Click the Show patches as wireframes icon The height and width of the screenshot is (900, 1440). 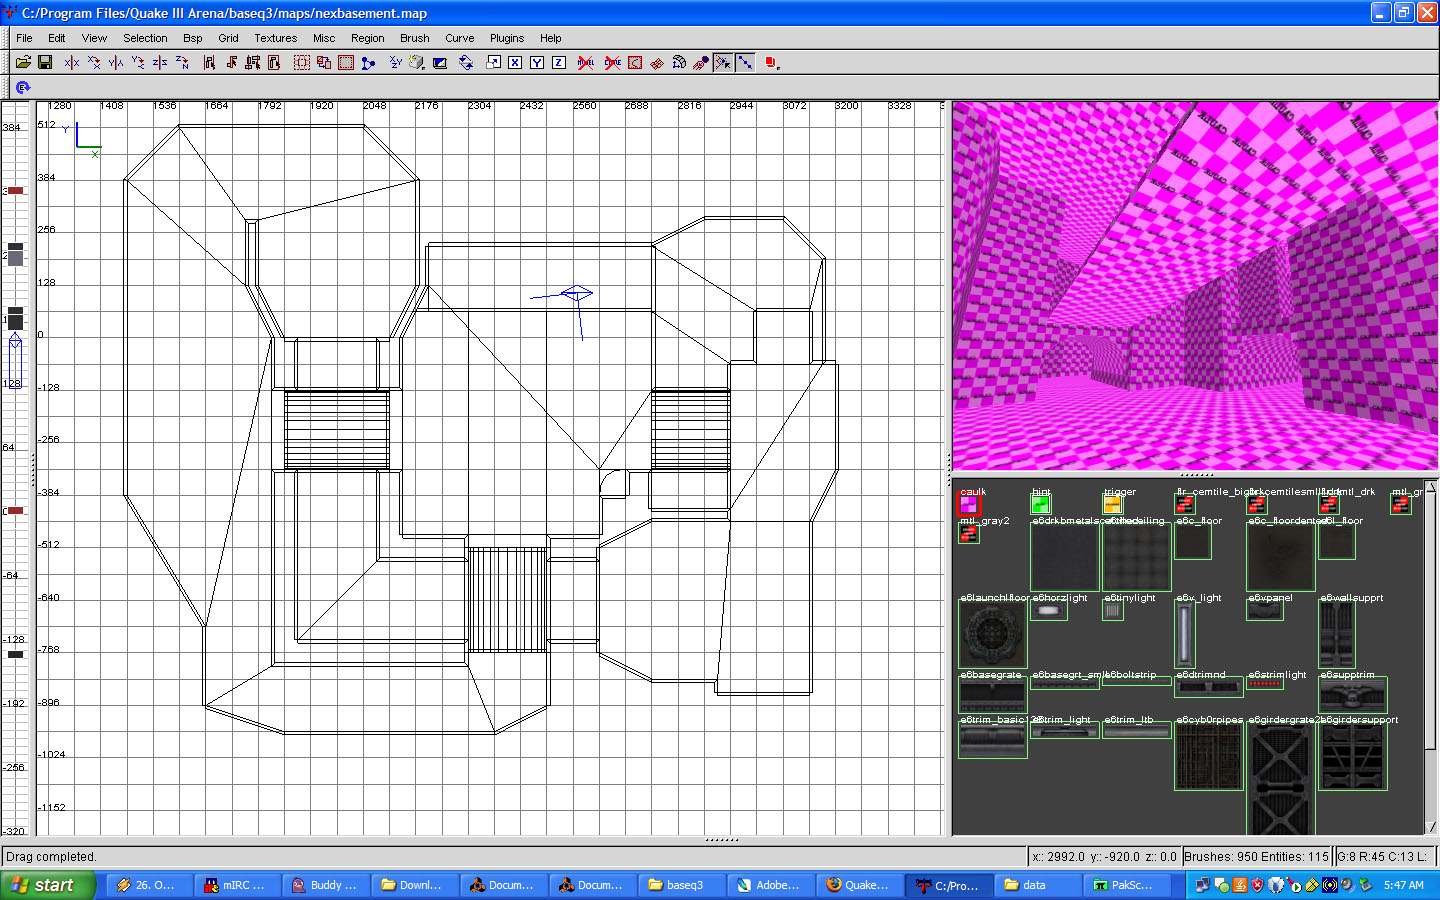pos(657,62)
